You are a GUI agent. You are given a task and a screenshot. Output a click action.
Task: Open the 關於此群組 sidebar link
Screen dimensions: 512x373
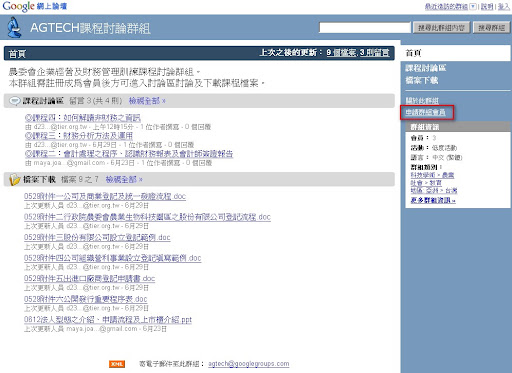422,100
